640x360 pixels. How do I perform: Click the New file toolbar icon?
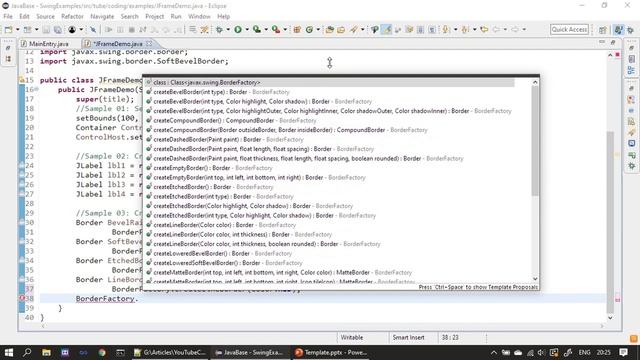tap(8, 29)
